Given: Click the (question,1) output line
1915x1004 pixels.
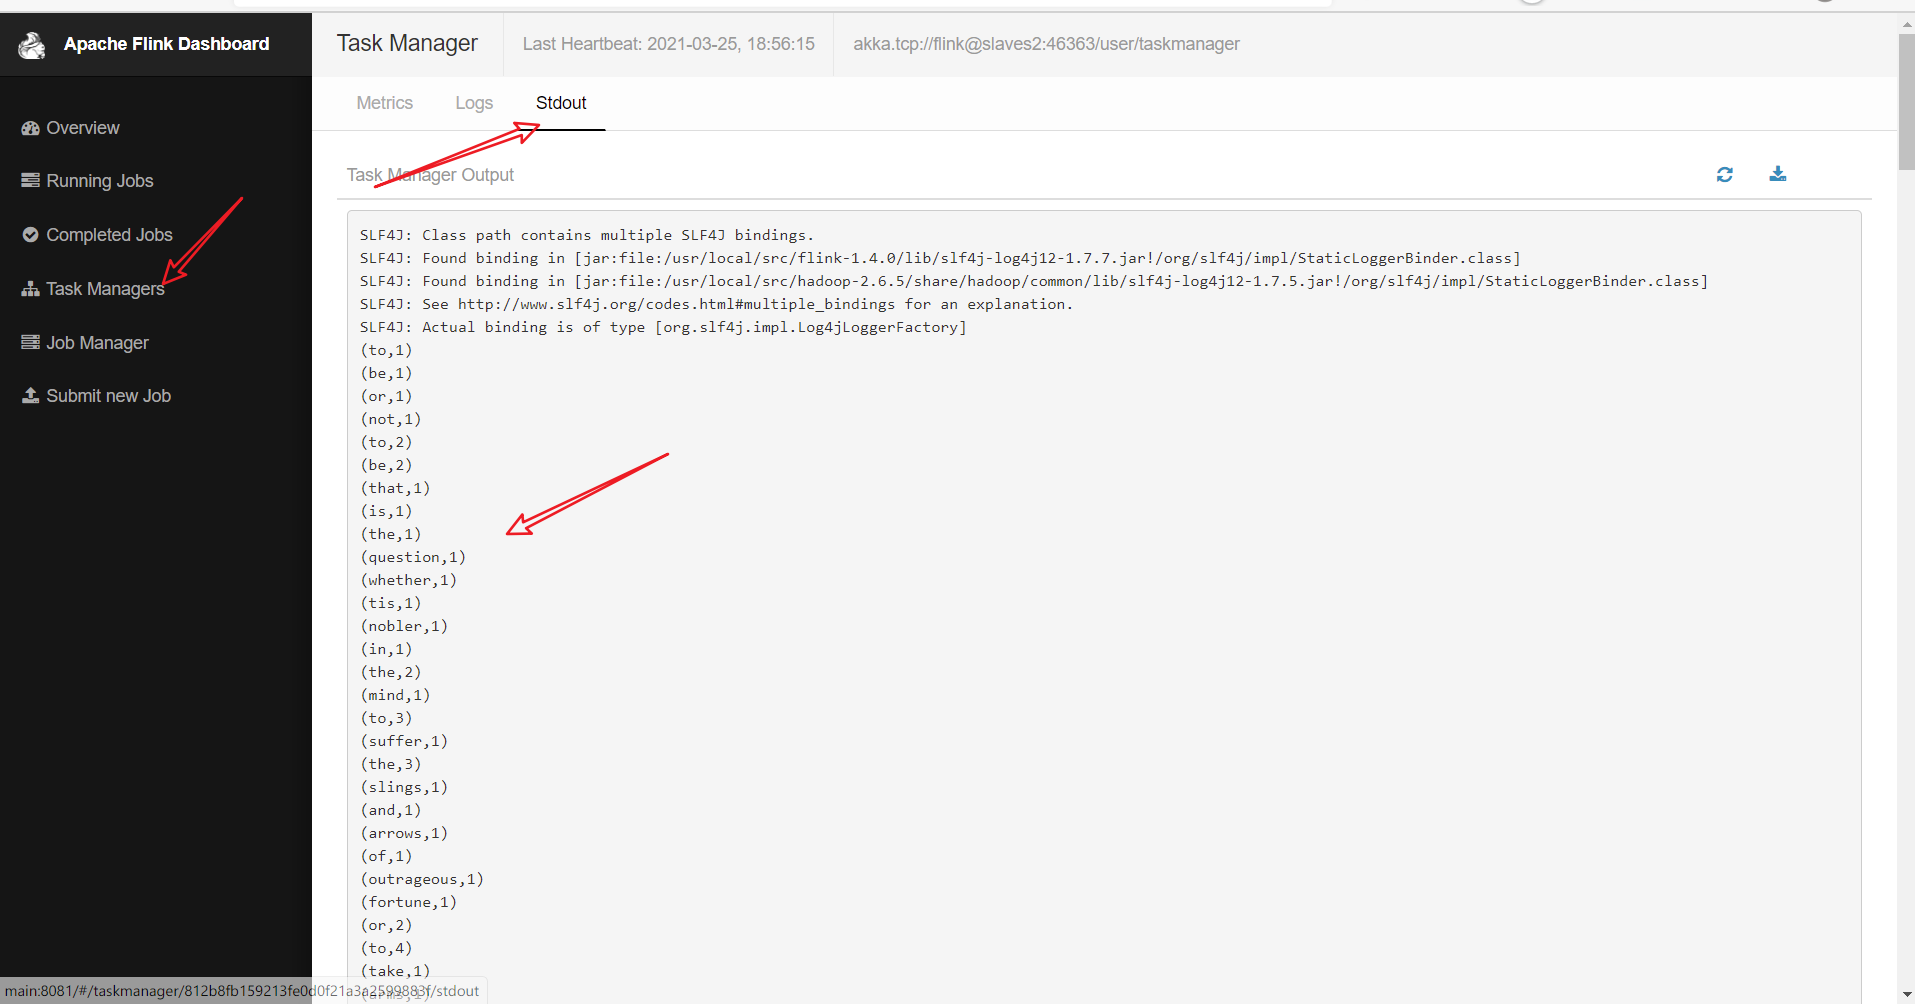Looking at the screenshot, I should pos(413,557).
